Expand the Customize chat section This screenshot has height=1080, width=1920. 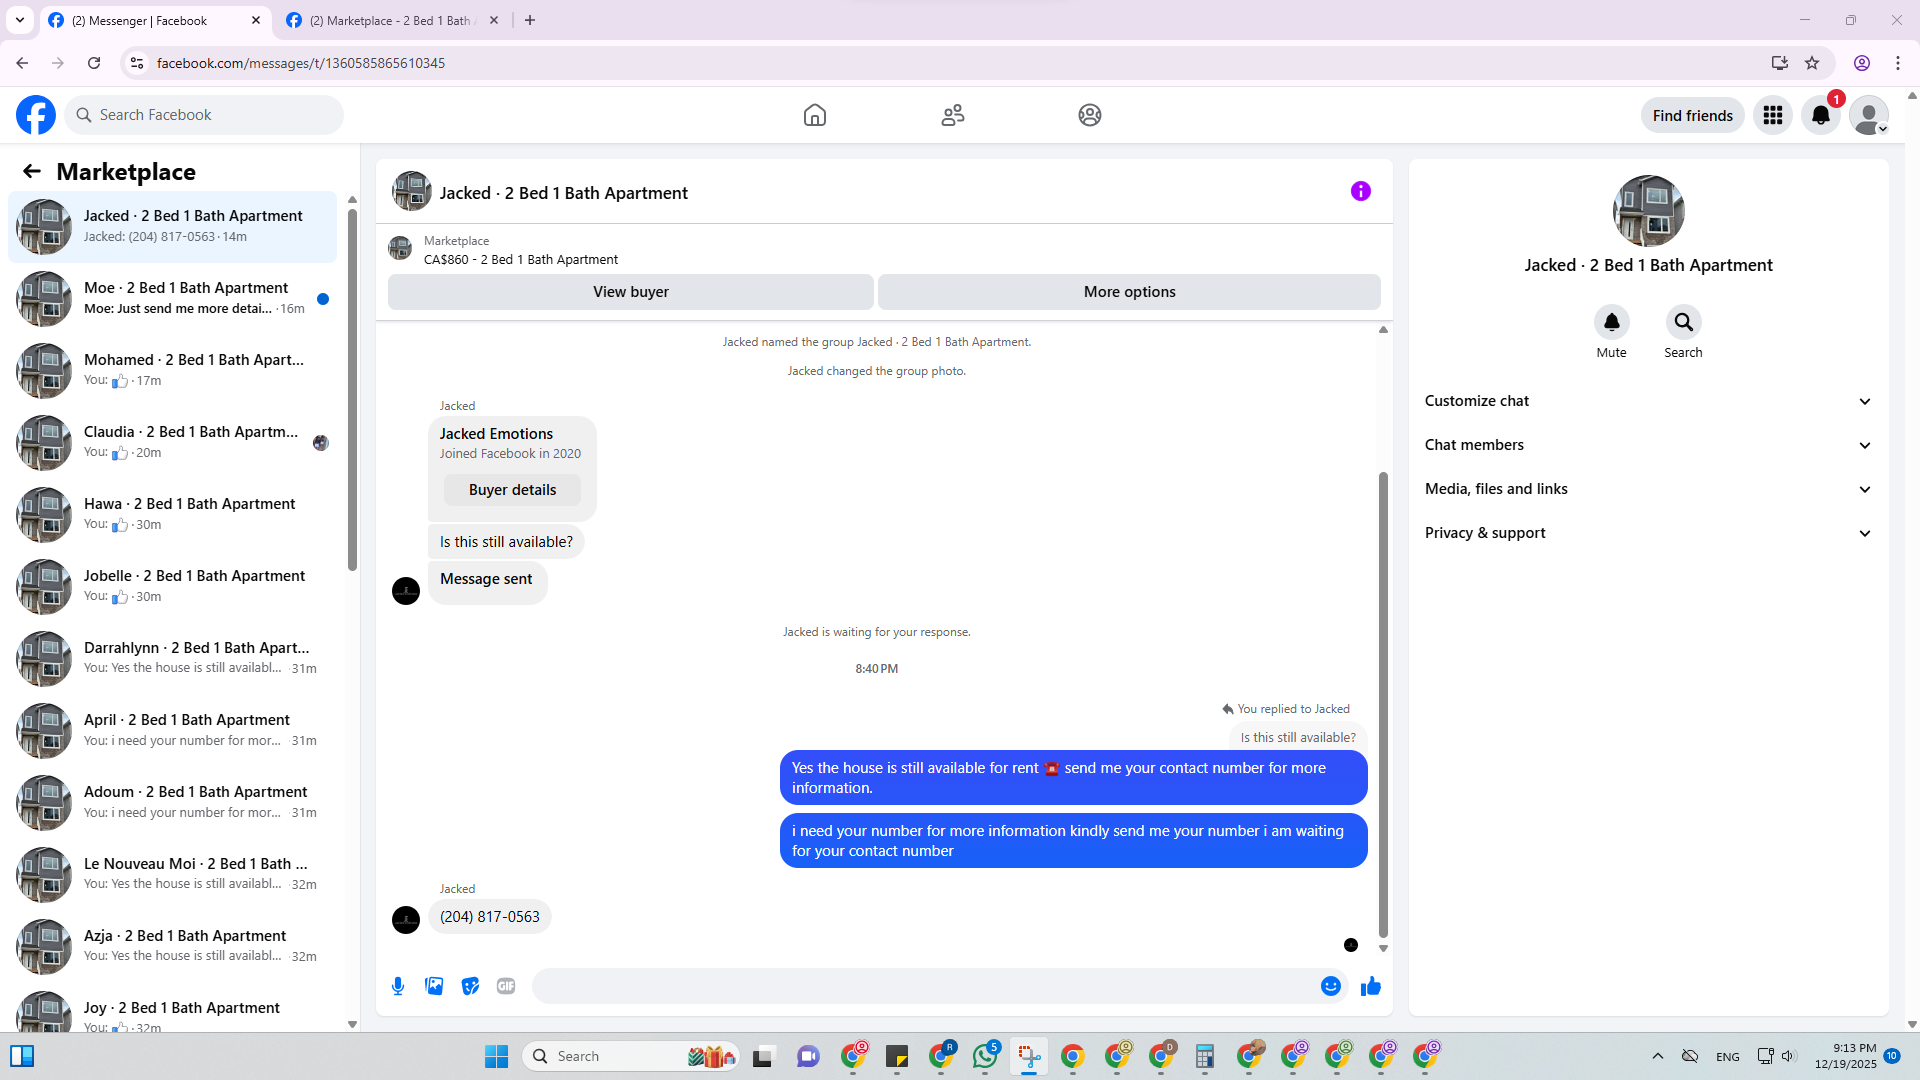(1647, 401)
